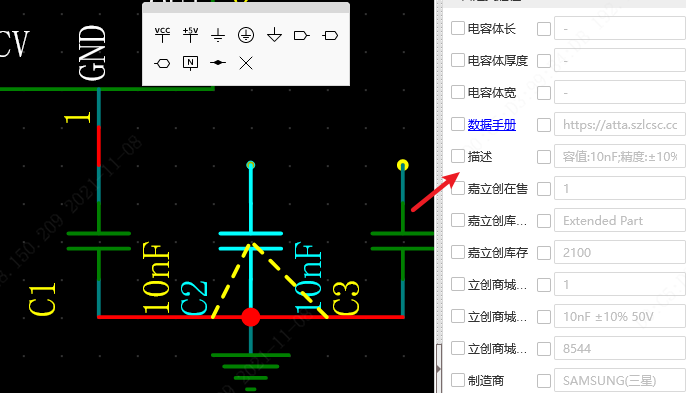Toggle second checkbox beside 嘉立创库存
Viewport: 686px width, 393px height.
[x=544, y=253]
